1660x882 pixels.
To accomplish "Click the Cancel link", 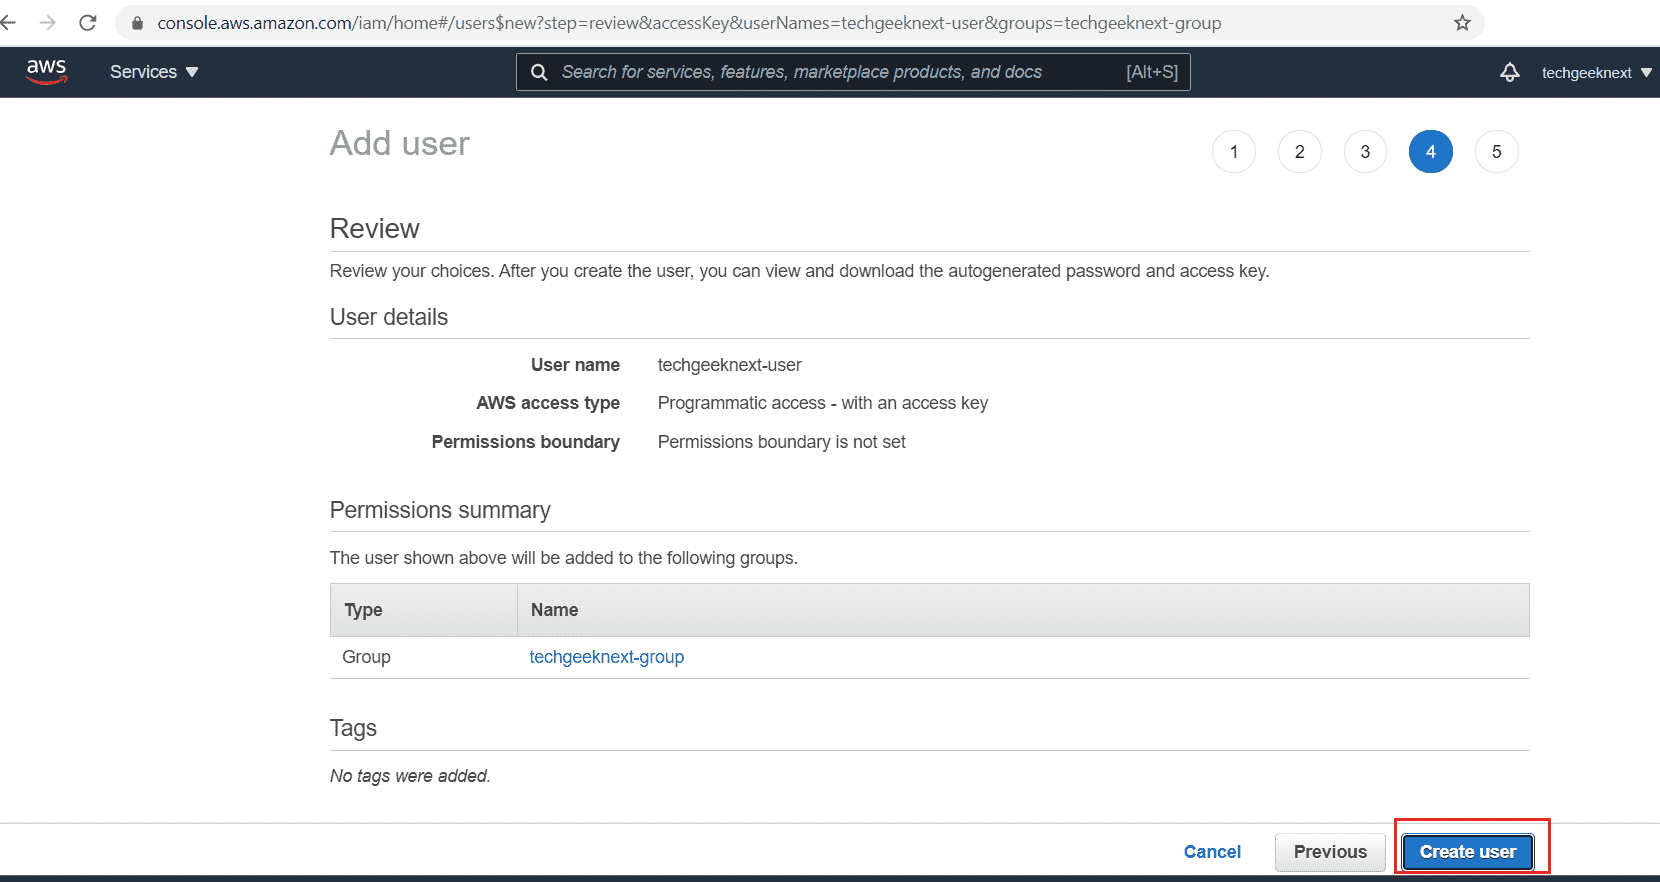I will pyautogui.click(x=1212, y=852).
